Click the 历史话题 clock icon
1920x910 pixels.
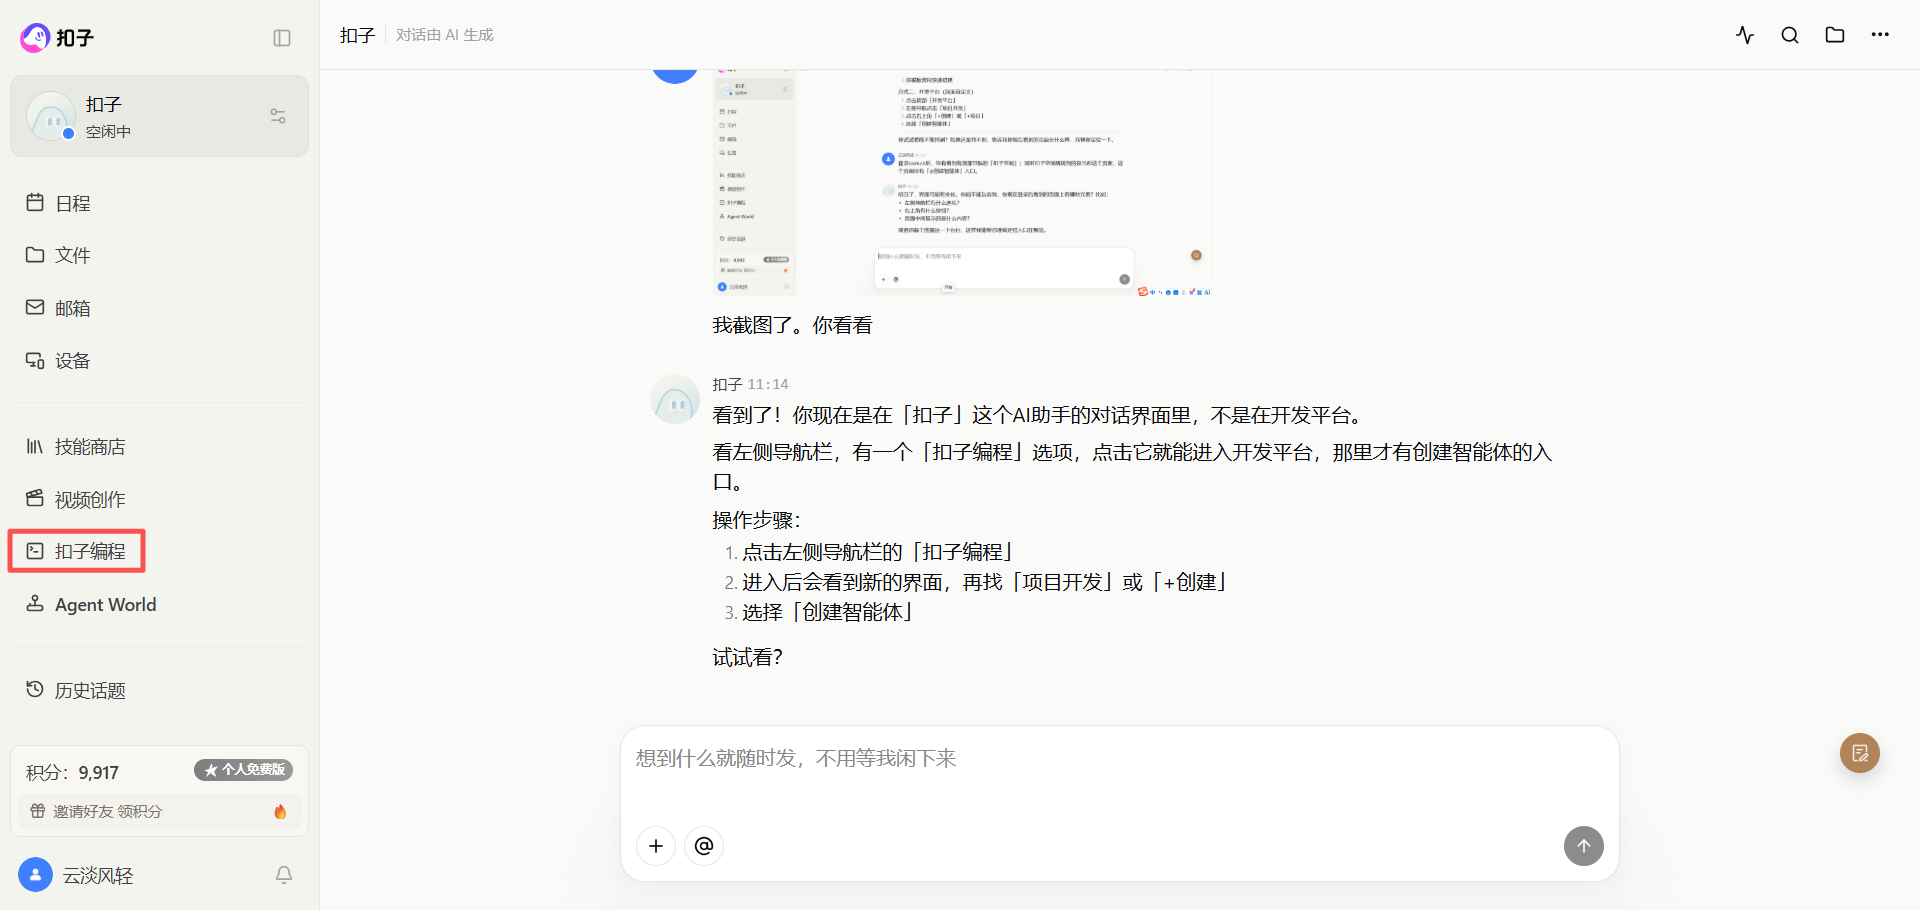[x=35, y=689]
